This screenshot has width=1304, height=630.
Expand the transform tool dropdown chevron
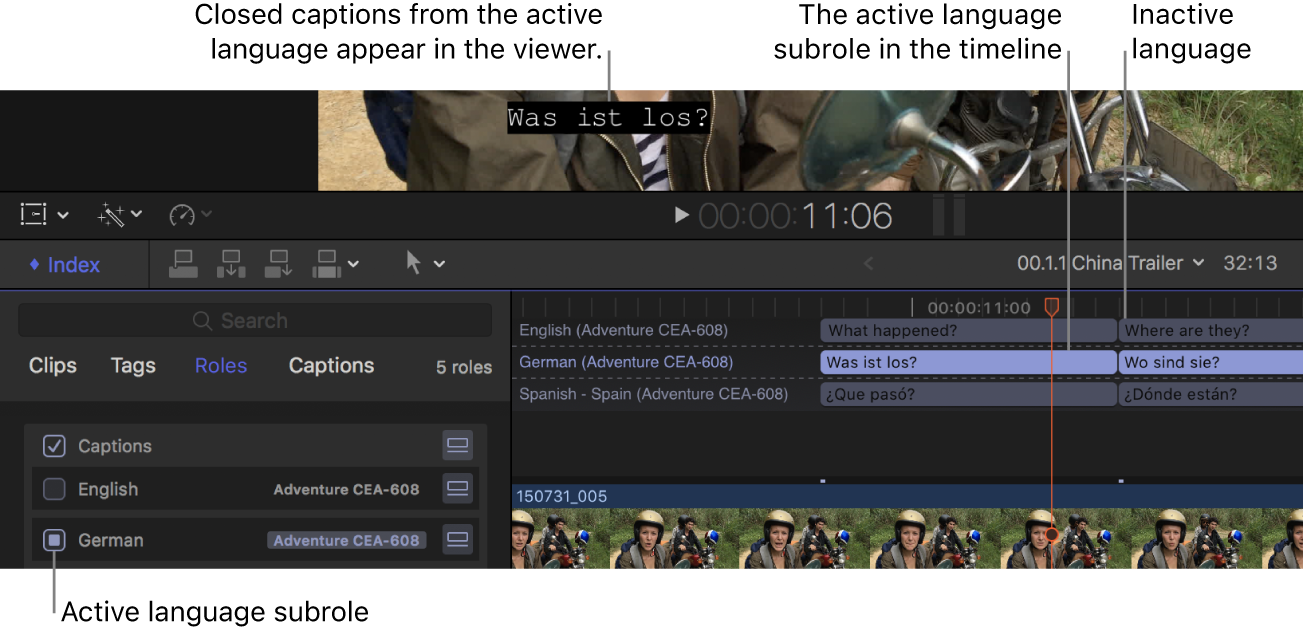[x=63, y=215]
